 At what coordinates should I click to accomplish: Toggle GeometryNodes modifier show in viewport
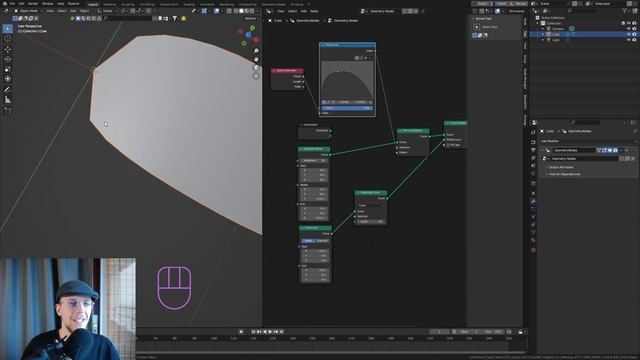coord(610,151)
